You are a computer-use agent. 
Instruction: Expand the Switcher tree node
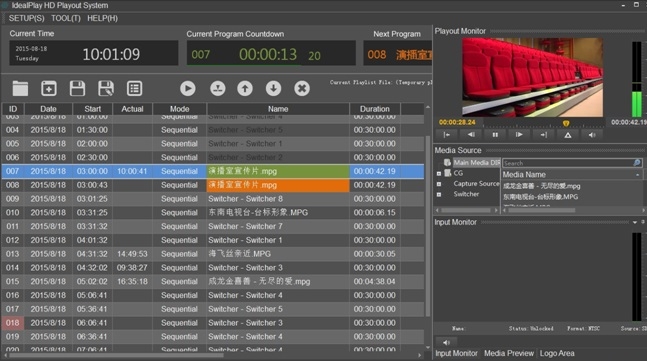click(439, 194)
